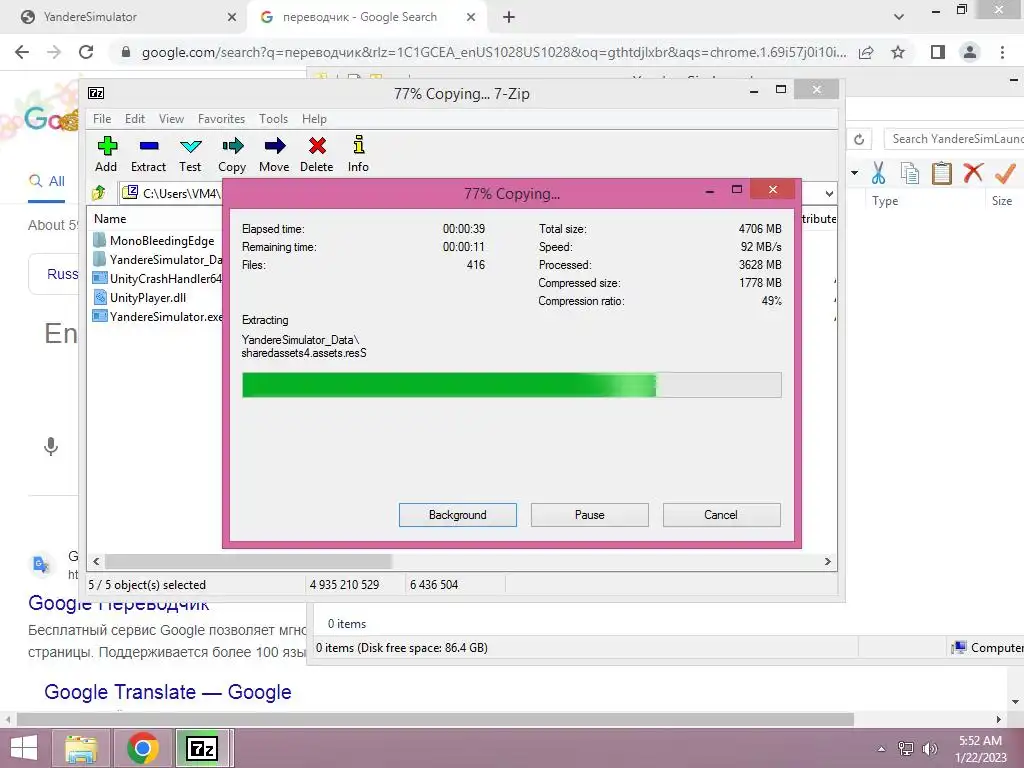Open Chrome profile avatar

(x=970, y=52)
